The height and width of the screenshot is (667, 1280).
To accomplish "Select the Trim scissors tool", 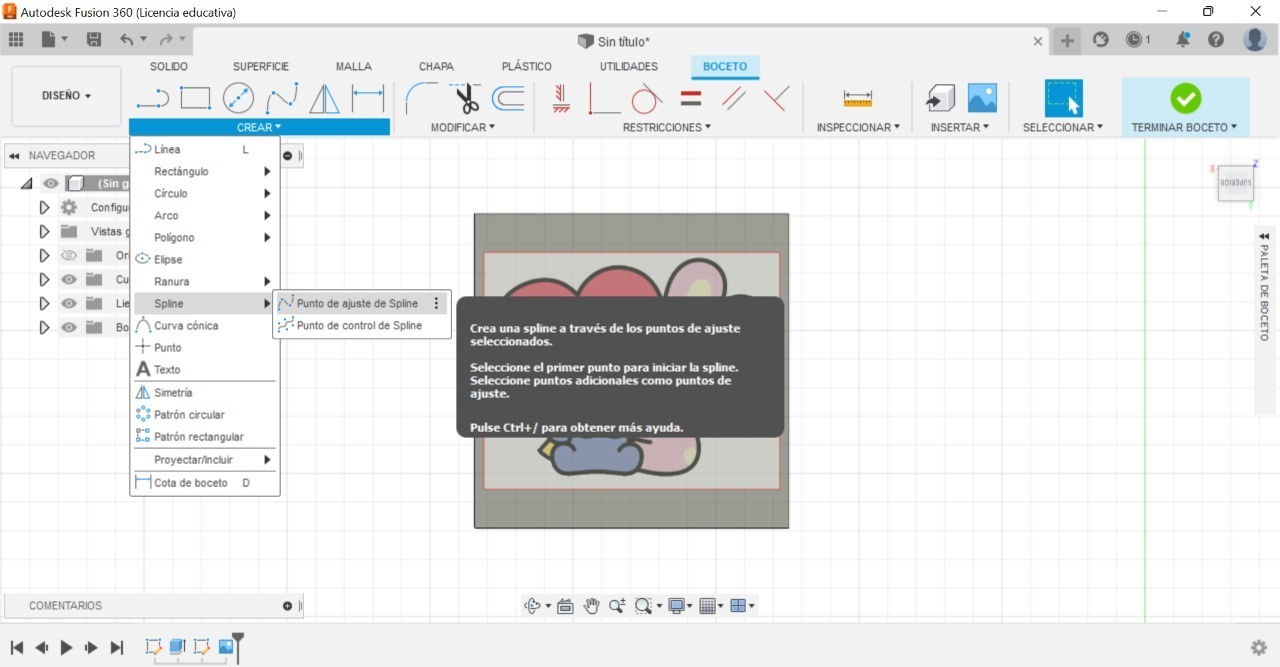I will [x=465, y=98].
